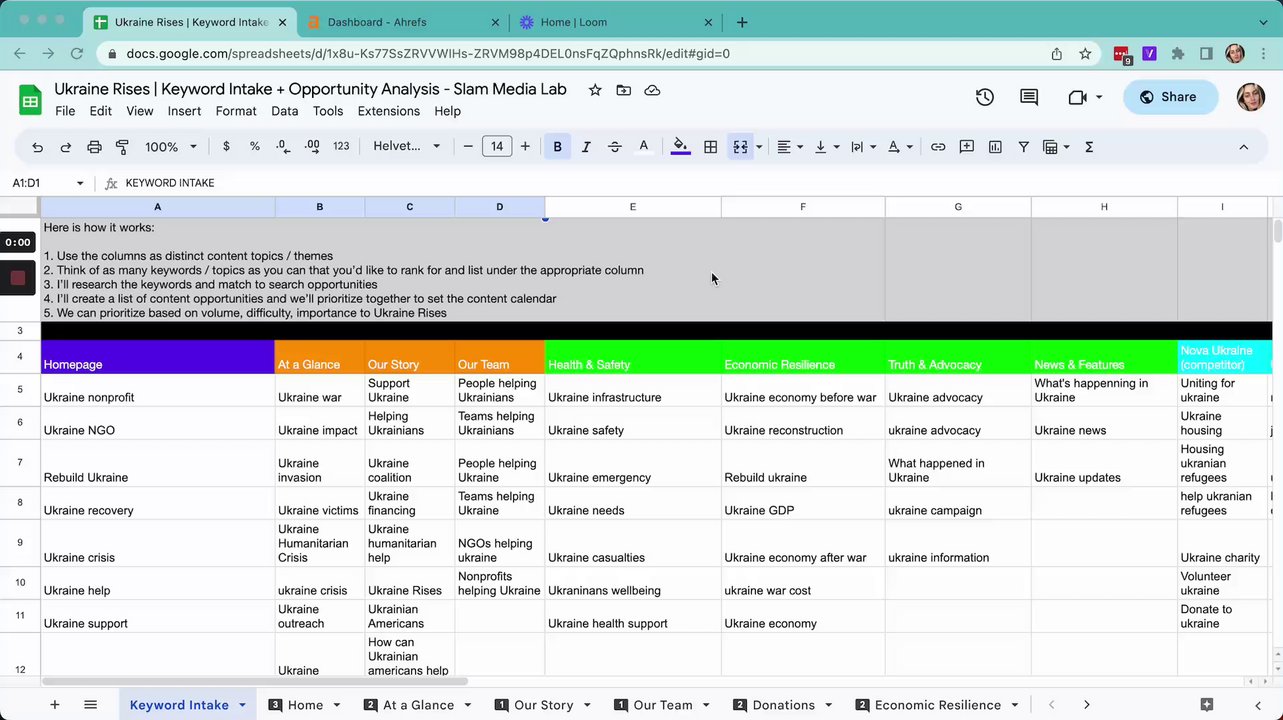The height and width of the screenshot is (720, 1283).
Task: Open text rotation dropdown
Action: click(x=900, y=147)
